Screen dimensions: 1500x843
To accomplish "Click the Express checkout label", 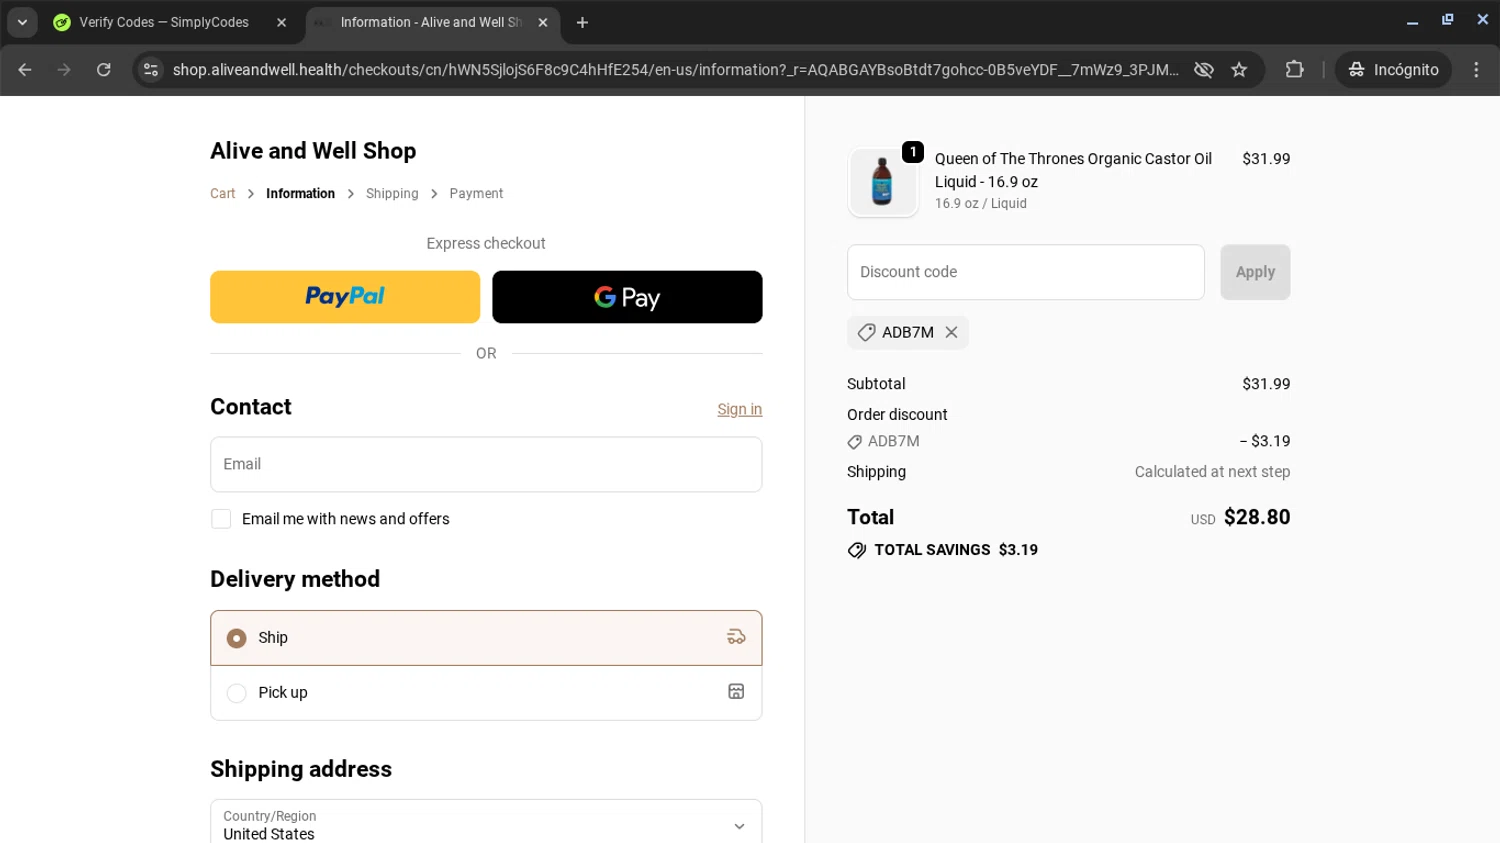I will (486, 243).
